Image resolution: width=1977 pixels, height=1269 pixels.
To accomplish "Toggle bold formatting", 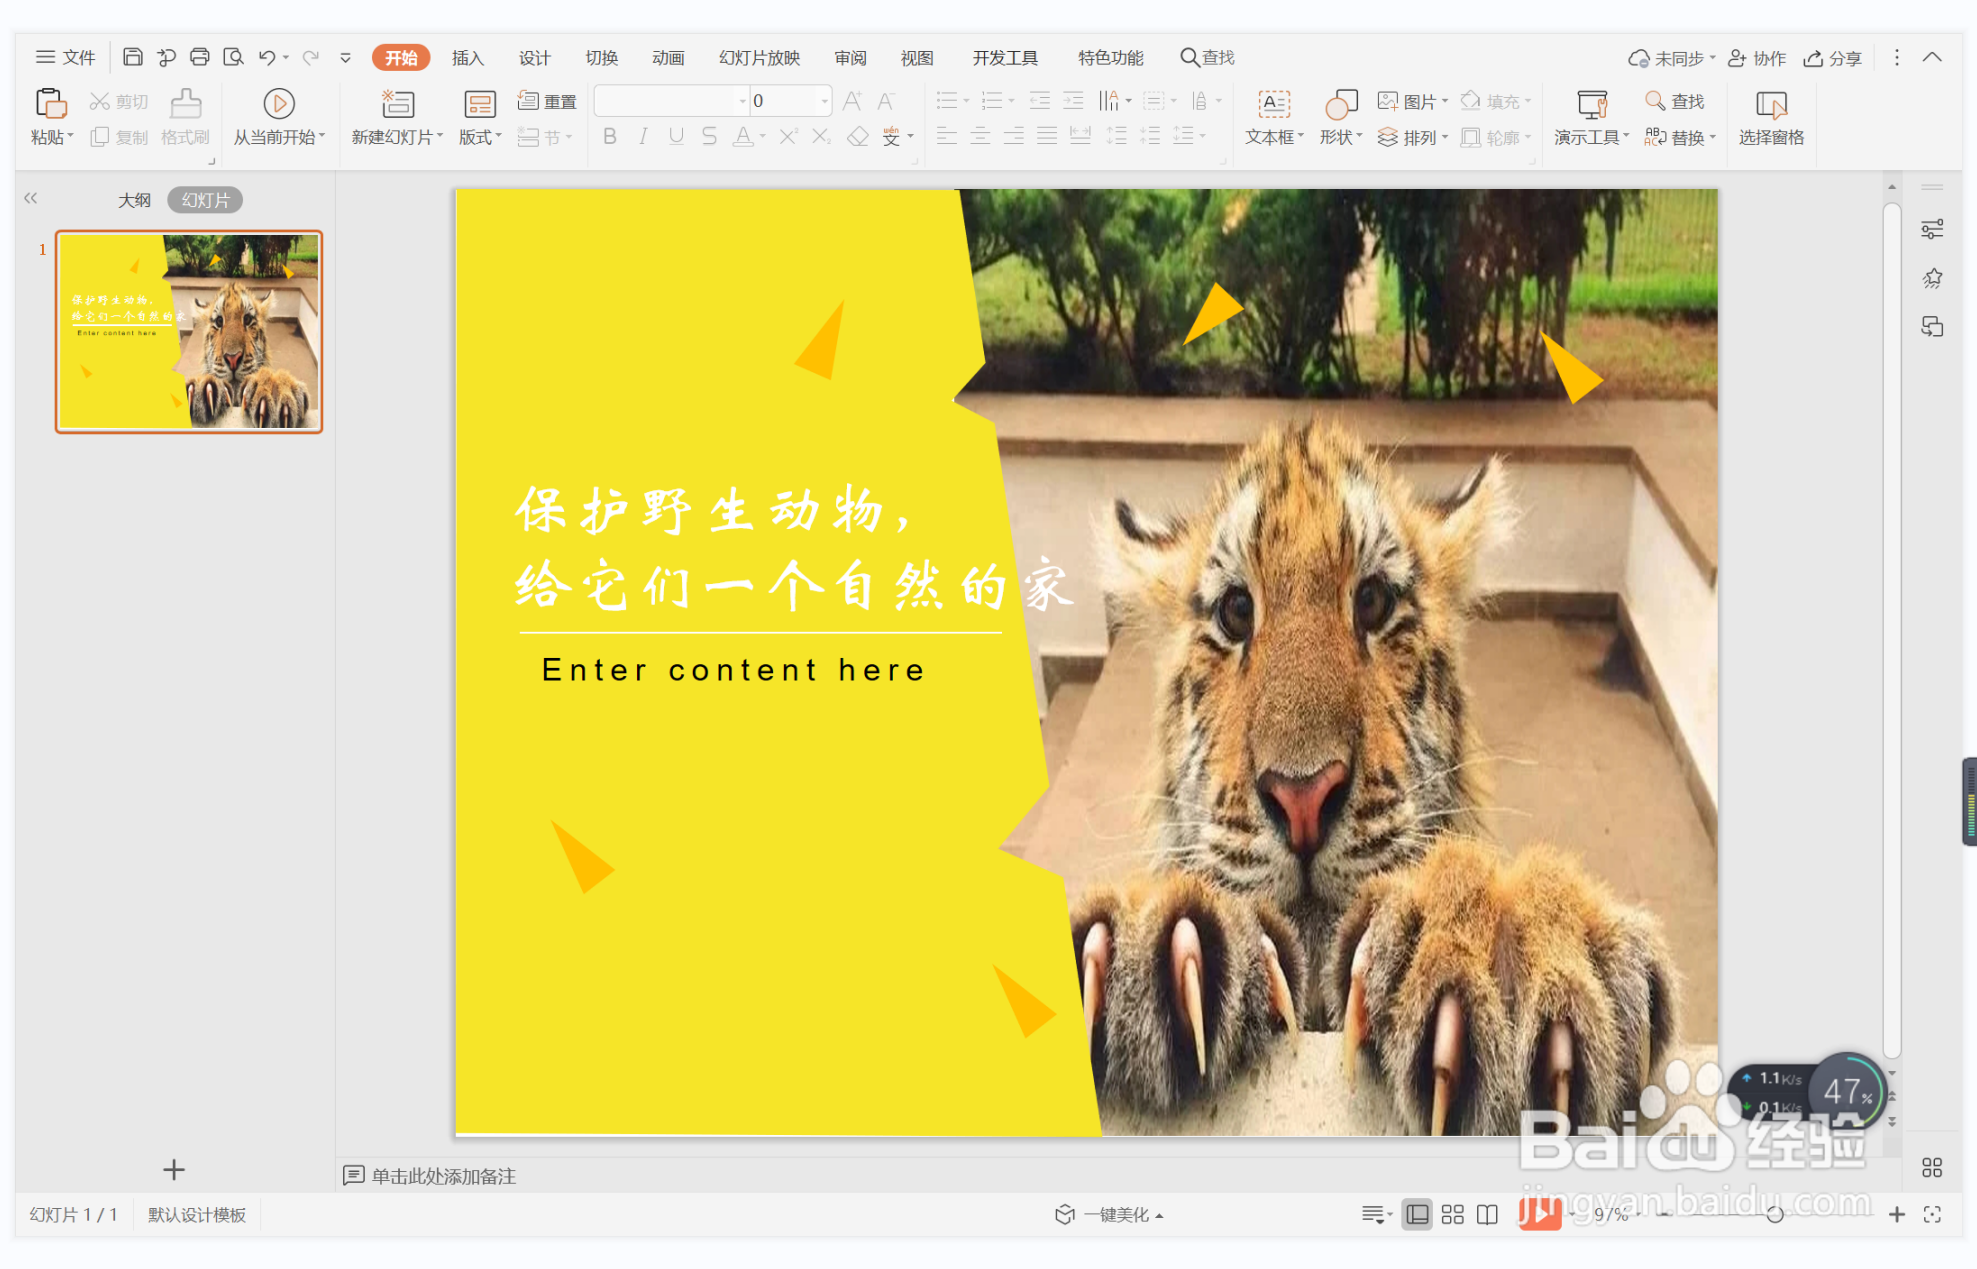I will click(x=609, y=137).
